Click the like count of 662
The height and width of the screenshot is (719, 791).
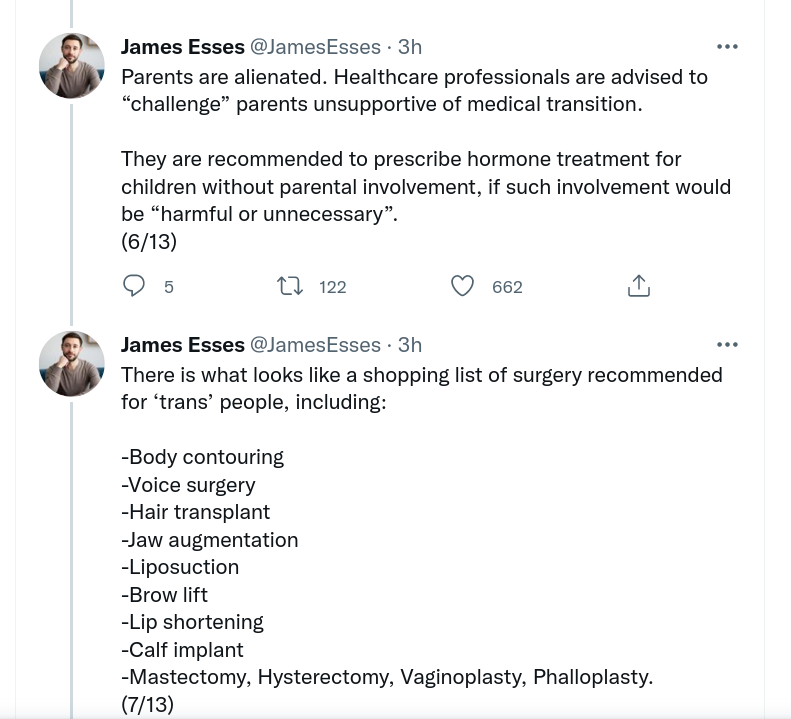tap(507, 288)
